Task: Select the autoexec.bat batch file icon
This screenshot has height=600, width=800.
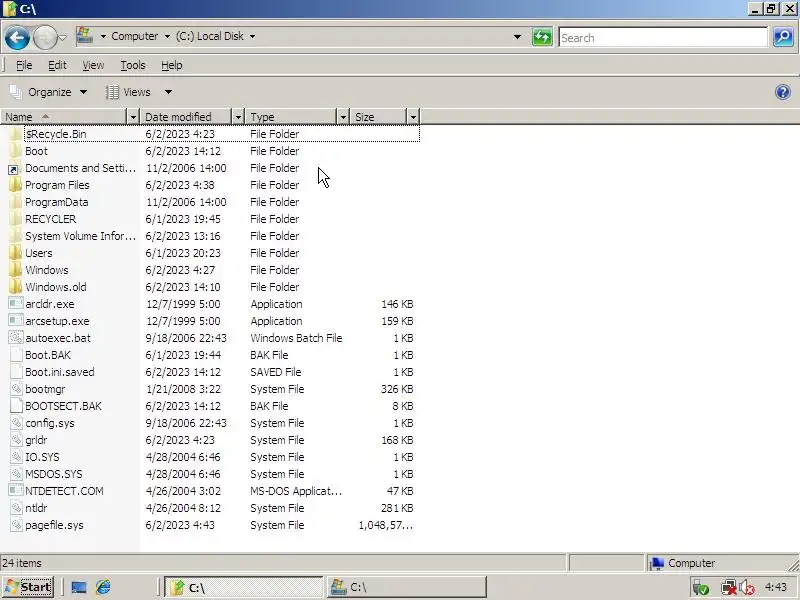Action: click(16, 338)
